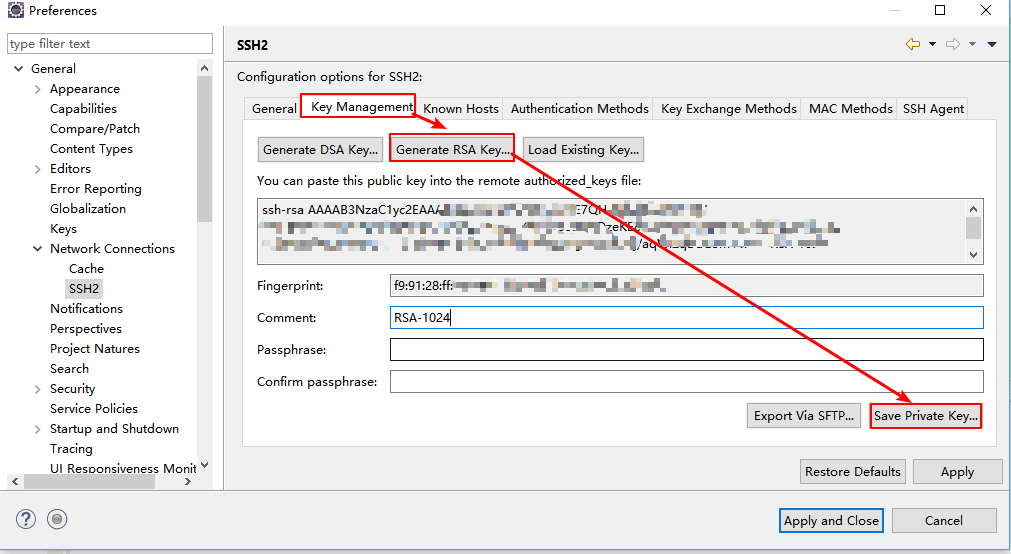1011x554 pixels.
Task: Select Perspectives tree item
Action: (86, 328)
